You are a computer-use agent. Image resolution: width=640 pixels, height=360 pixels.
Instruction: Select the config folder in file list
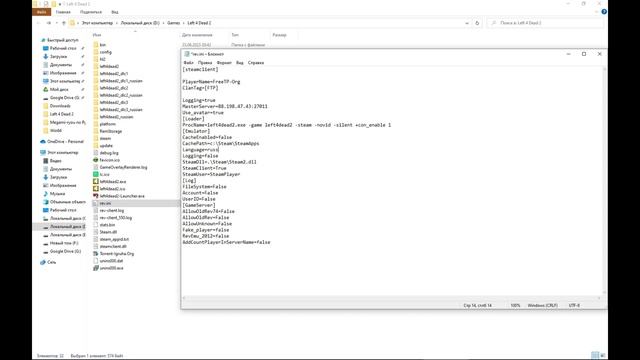[105, 52]
